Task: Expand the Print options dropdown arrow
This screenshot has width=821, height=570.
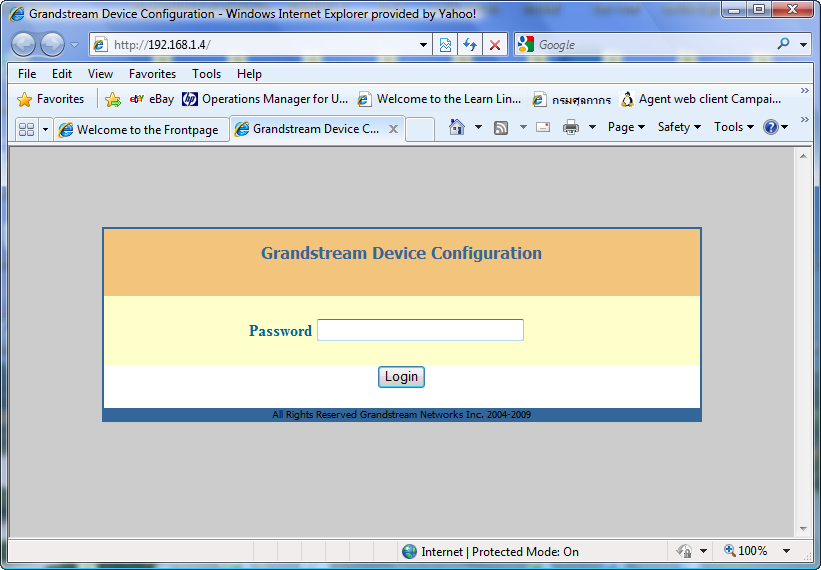Action: [592, 127]
